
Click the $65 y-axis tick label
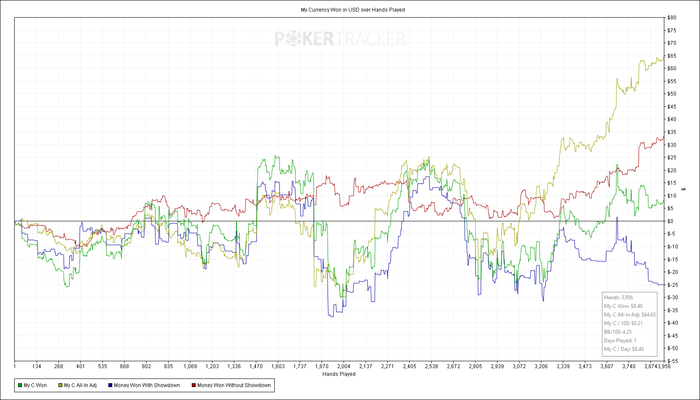tap(673, 56)
